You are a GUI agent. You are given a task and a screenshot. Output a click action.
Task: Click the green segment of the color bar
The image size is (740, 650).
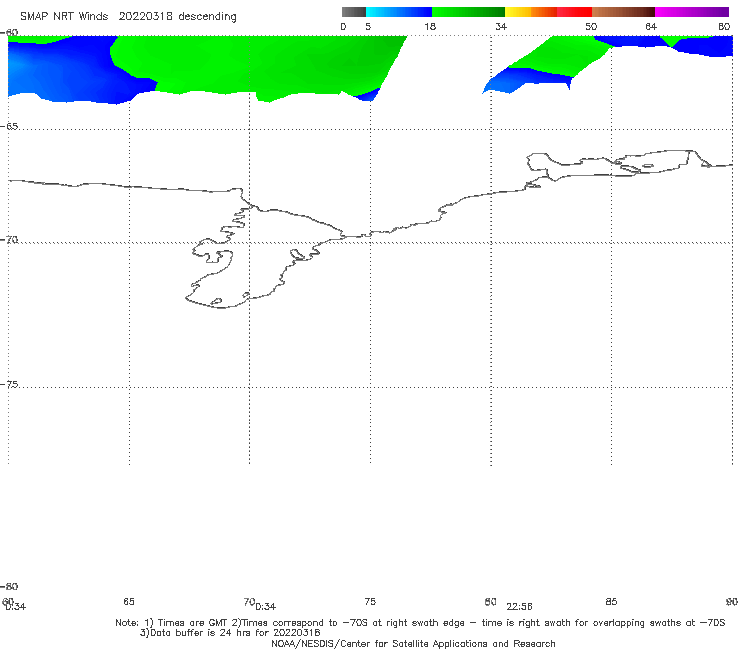coord(468,12)
